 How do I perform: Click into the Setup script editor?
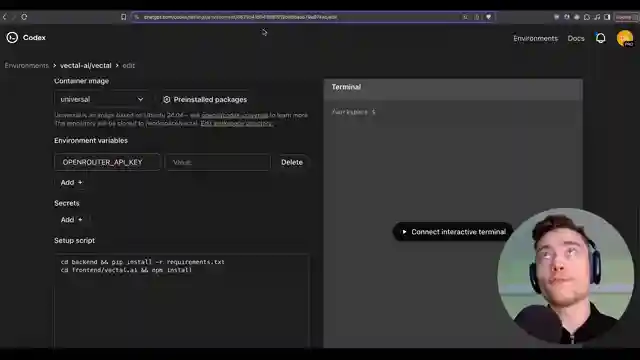[x=182, y=301]
